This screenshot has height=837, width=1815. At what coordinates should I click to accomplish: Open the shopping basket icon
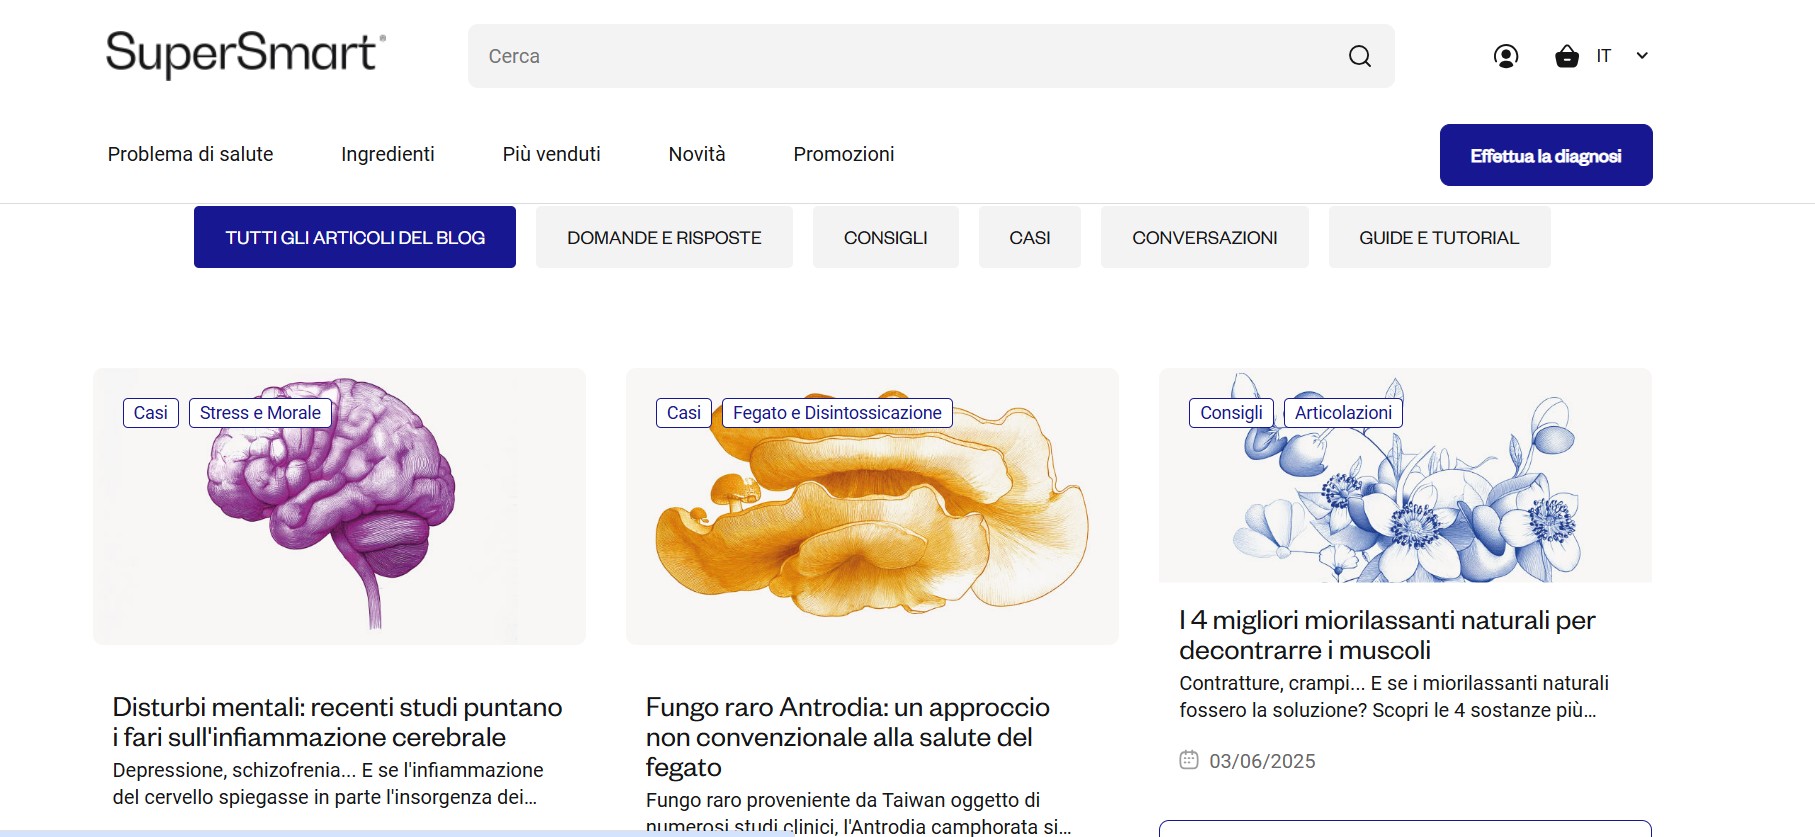coord(1566,56)
